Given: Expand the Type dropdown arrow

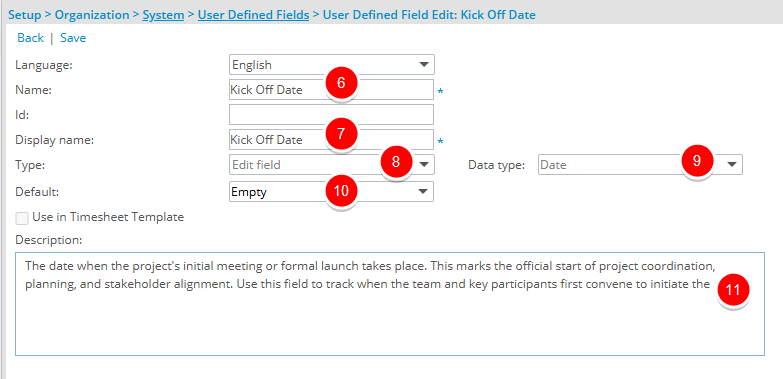Looking at the screenshot, I should pyautogui.click(x=423, y=165).
